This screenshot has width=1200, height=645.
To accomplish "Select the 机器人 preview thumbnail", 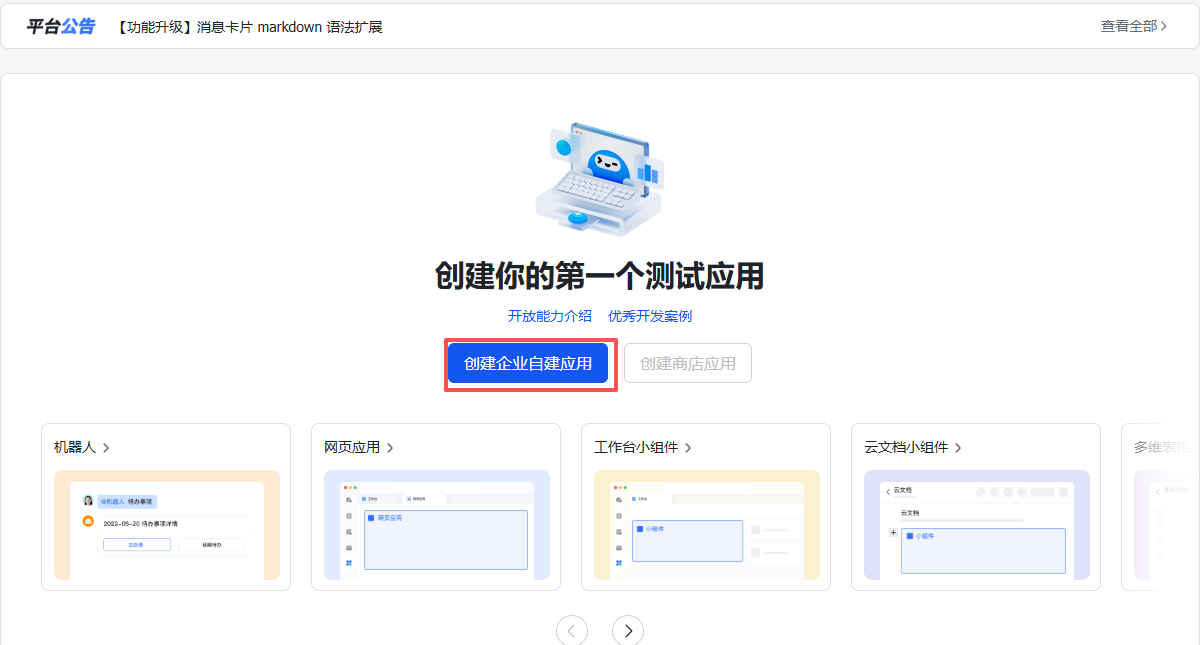I will pyautogui.click(x=167, y=525).
